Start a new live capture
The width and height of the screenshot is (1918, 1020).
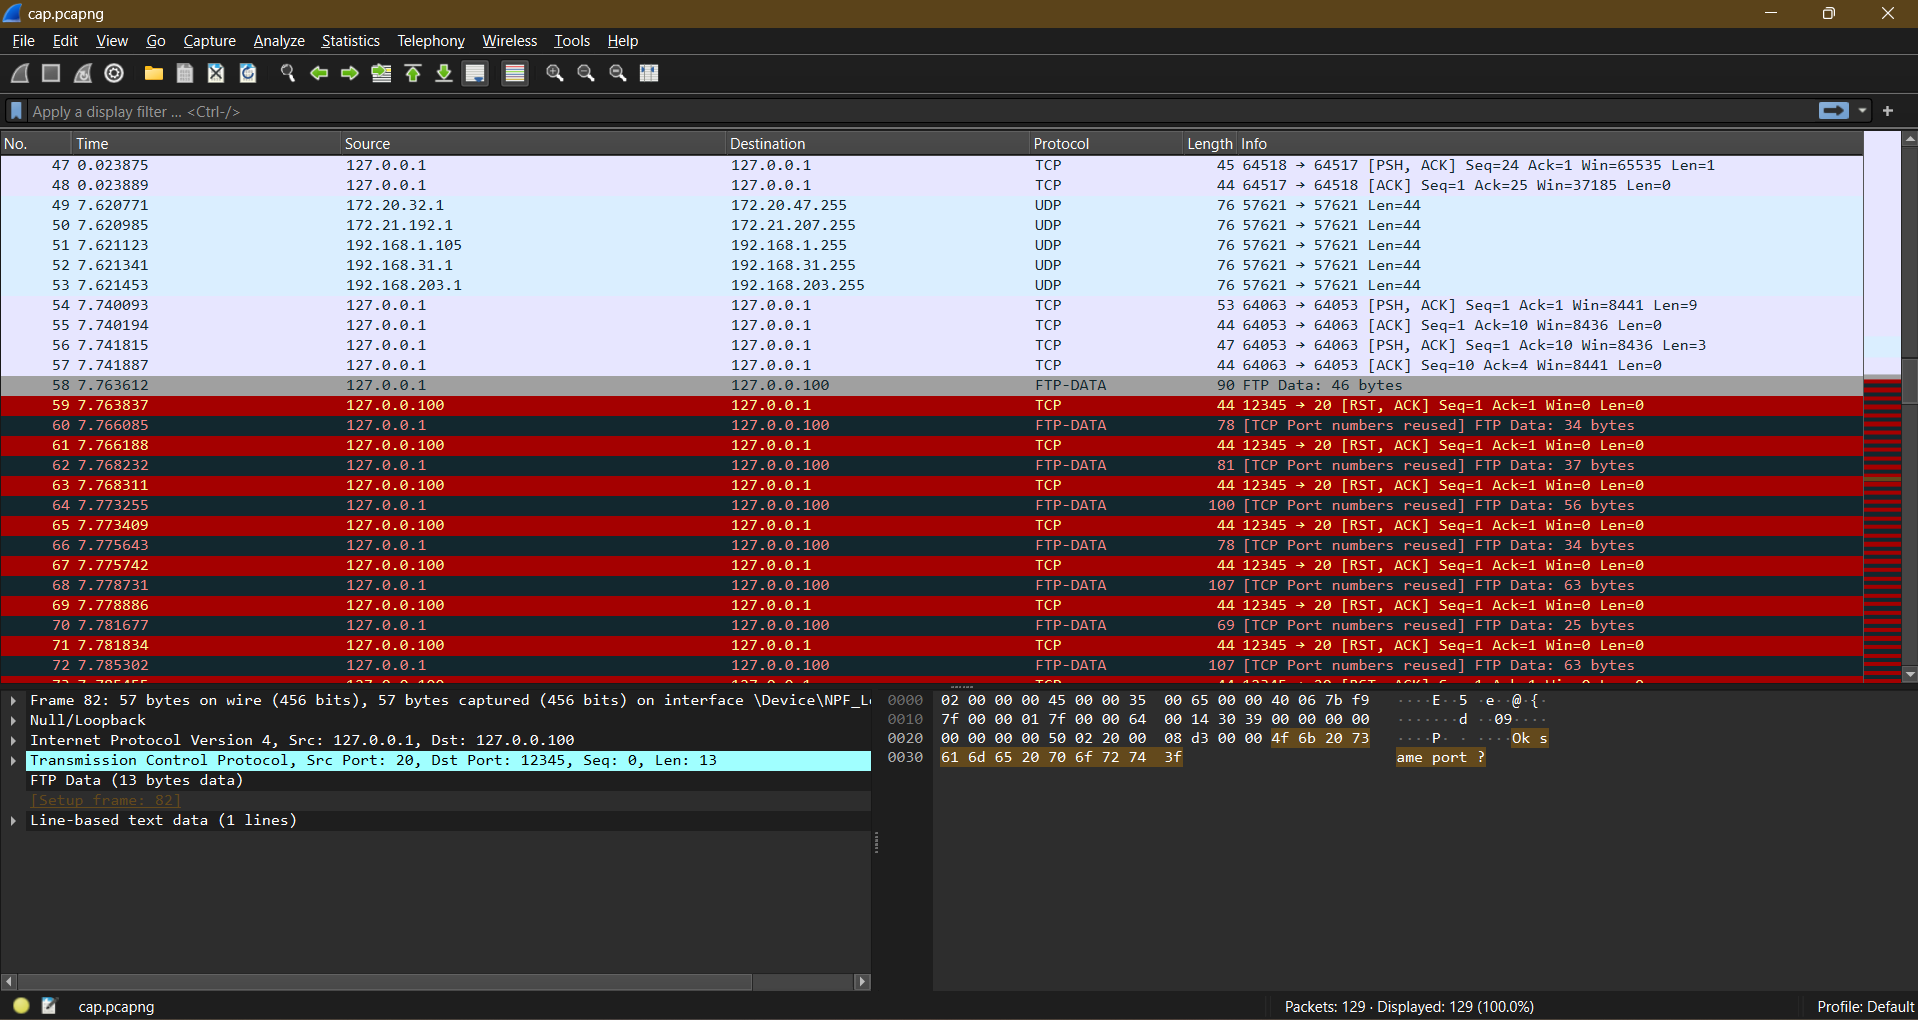(x=18, y=73)
